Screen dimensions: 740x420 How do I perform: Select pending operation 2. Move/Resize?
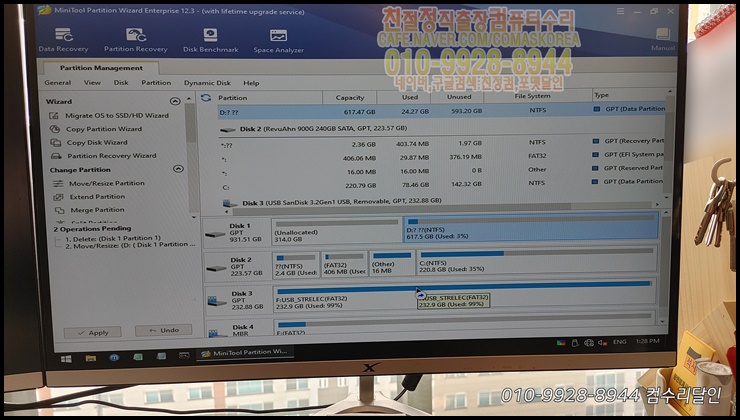[x=130, y=245]
